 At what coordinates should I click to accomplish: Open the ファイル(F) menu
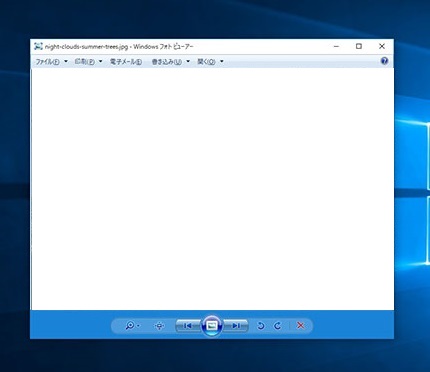(47, 62)
